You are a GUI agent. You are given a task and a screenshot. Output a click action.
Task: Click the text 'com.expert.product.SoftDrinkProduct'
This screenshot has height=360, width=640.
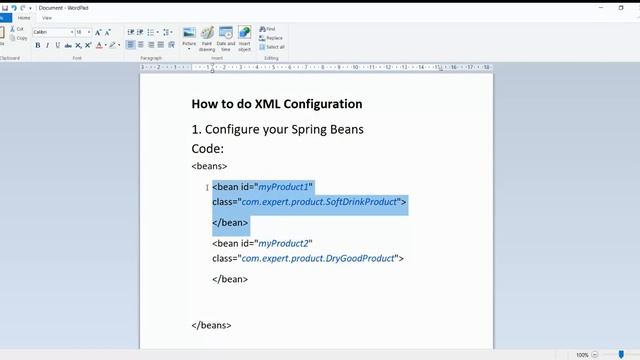tap(319, 202)
